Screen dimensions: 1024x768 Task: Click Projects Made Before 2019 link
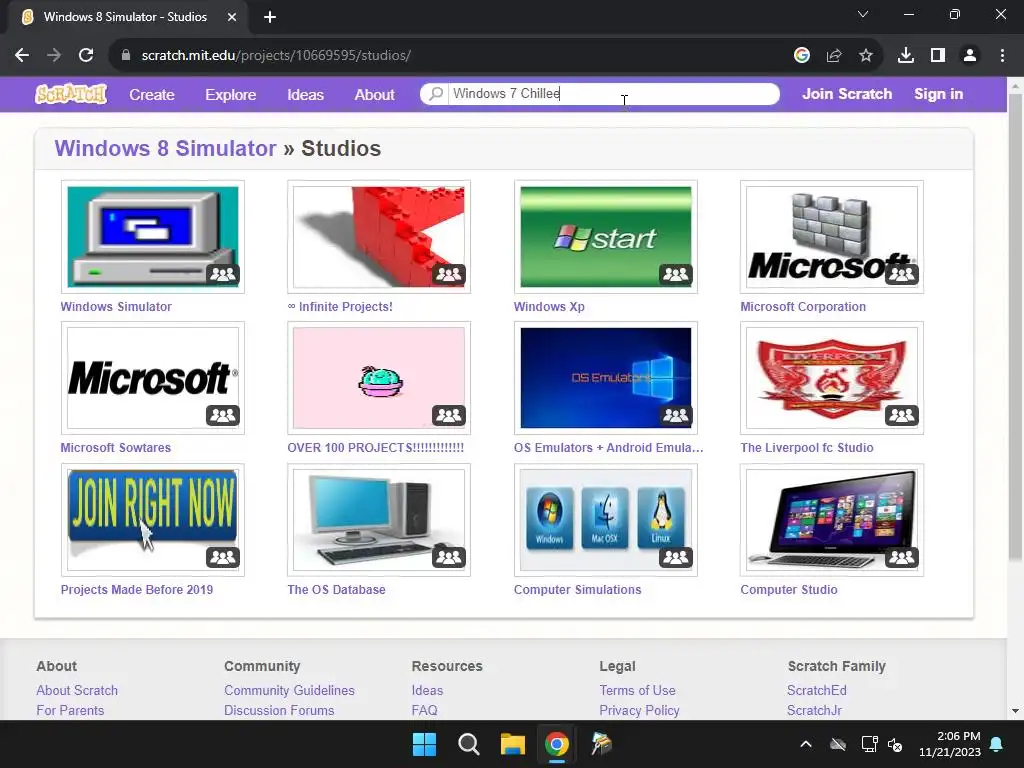(x=136, y=589)
